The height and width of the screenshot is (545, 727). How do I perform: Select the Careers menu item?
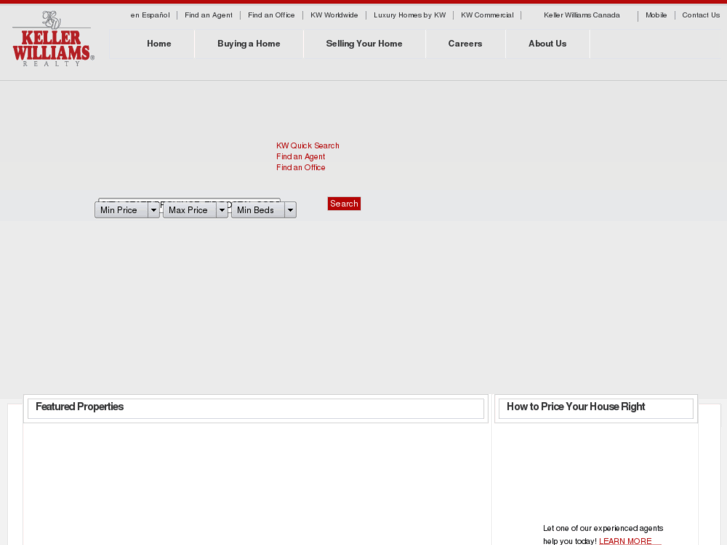coord(465,44)
